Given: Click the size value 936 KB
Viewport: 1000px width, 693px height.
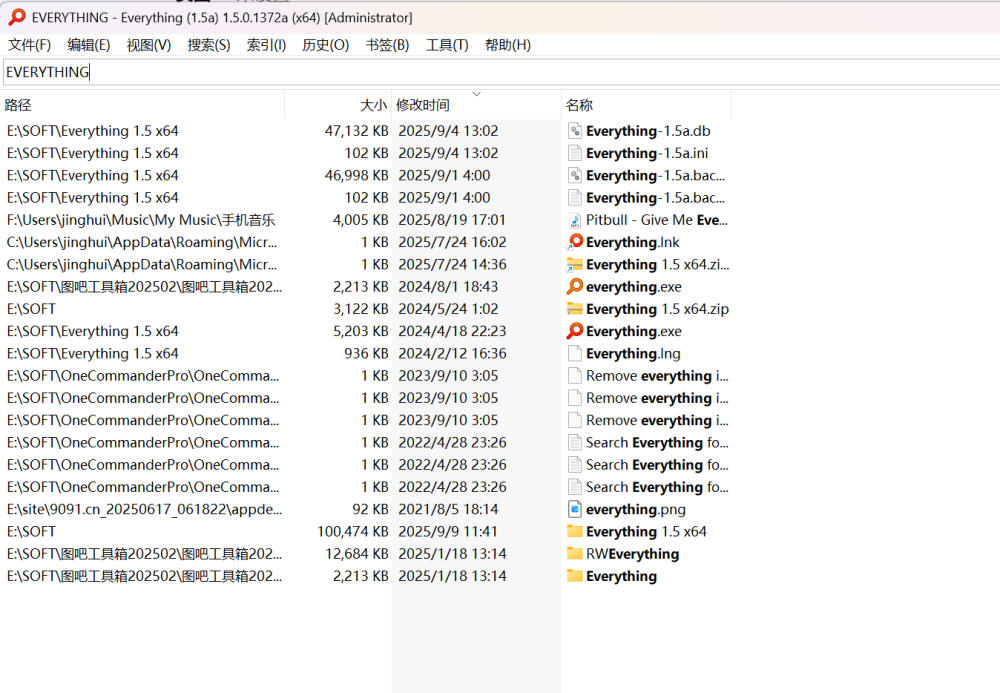Looking at the screenshot, I should 366,353.
